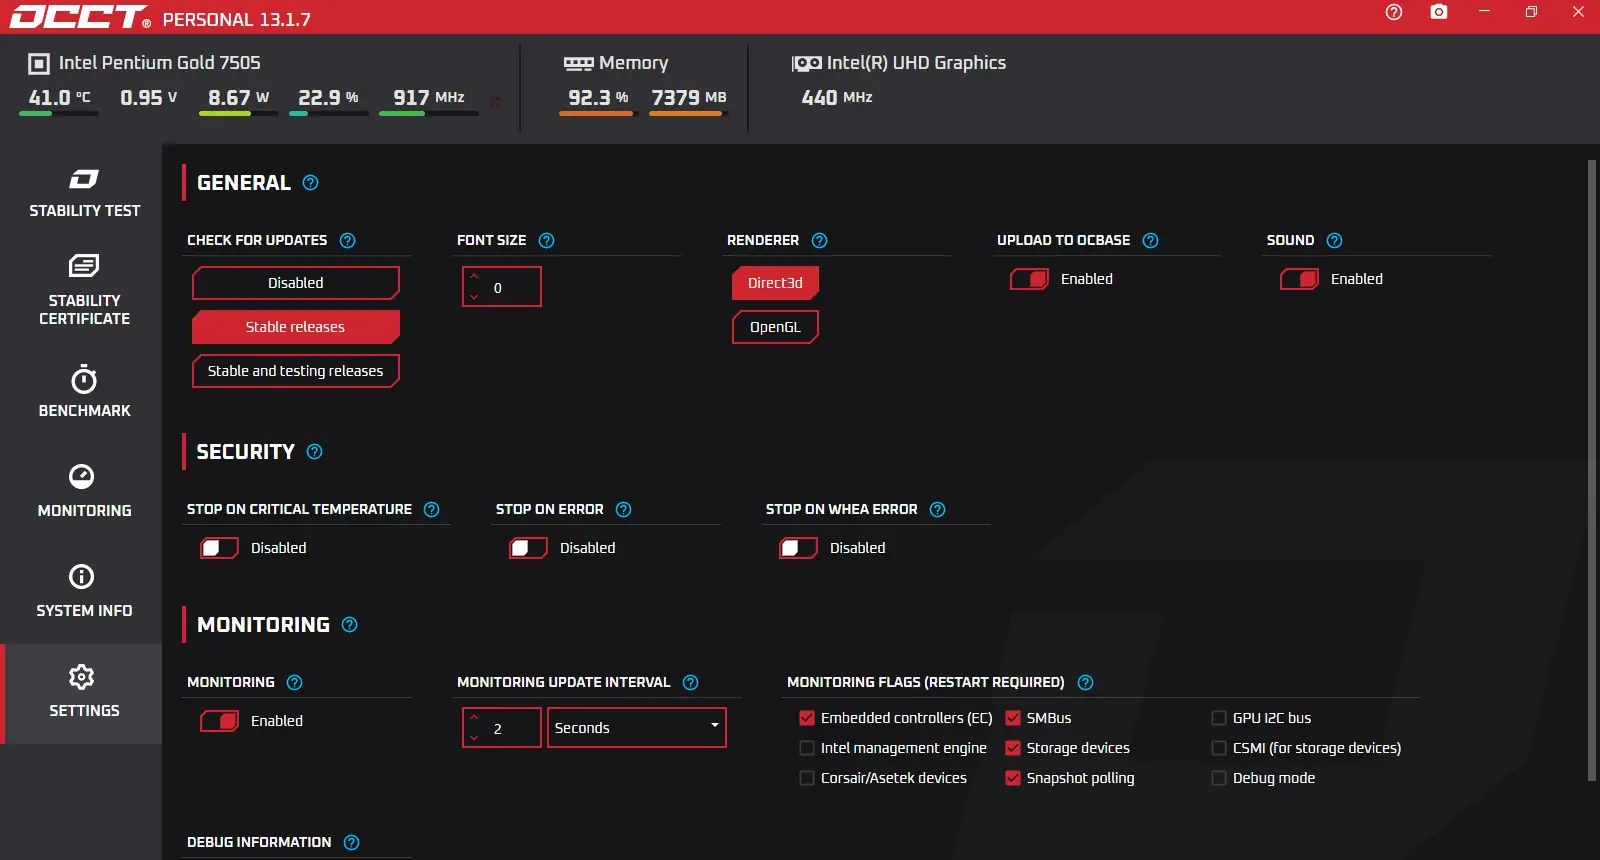
Task: Click the GPU 440 MHz reading
Action: click(x=837, y=98)
